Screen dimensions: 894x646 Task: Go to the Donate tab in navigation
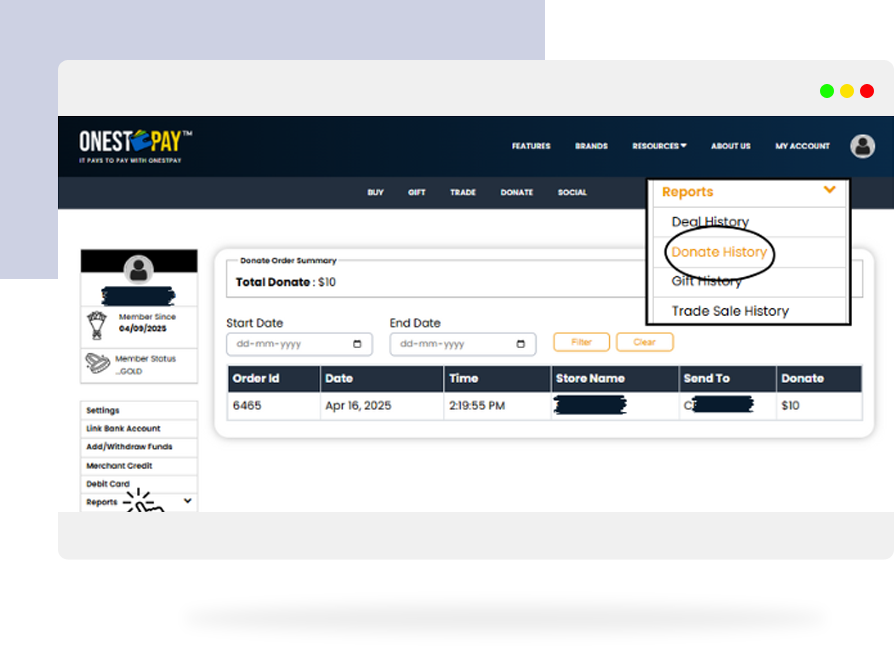pyautogui.click(x=516, y=192)
